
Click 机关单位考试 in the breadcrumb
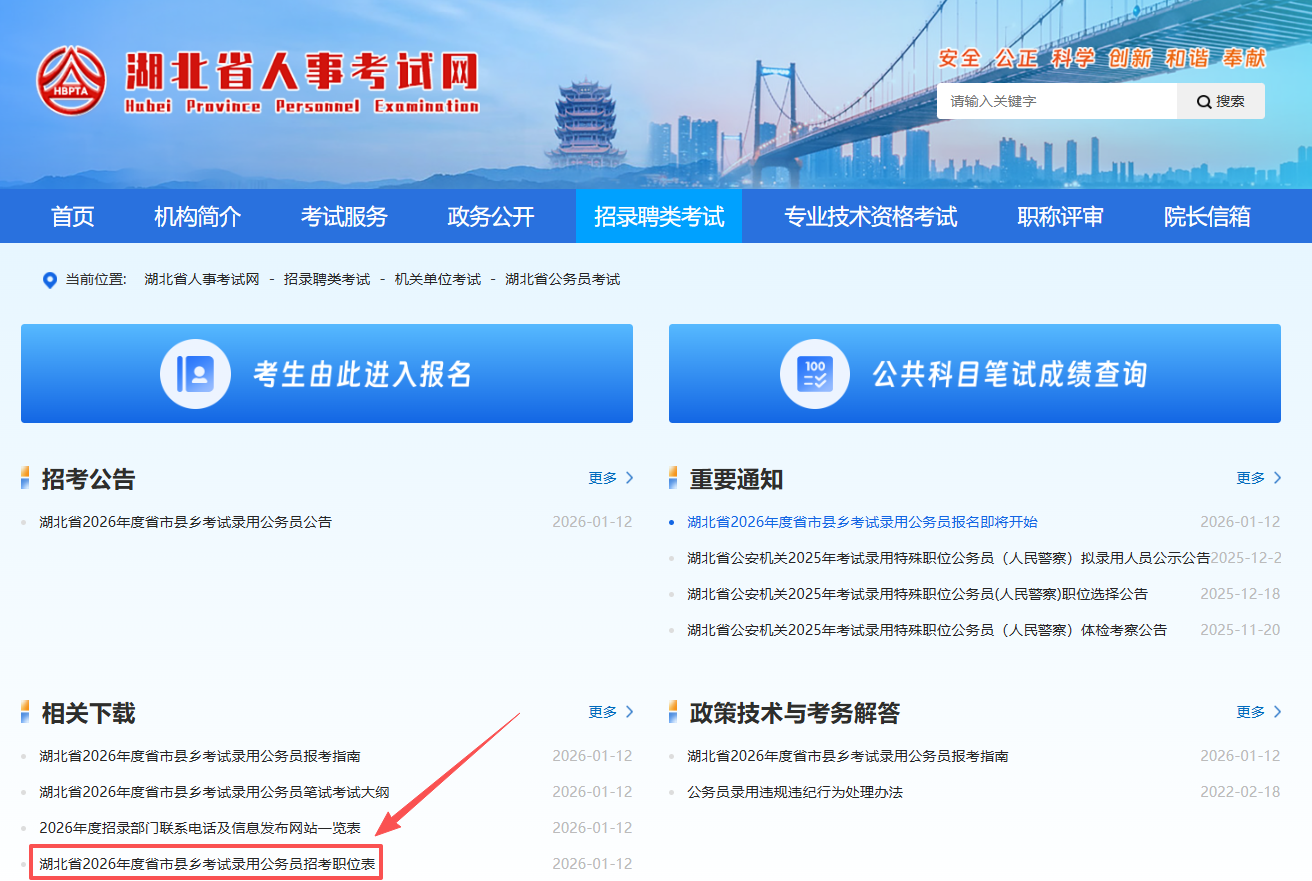tap(437, 279)
